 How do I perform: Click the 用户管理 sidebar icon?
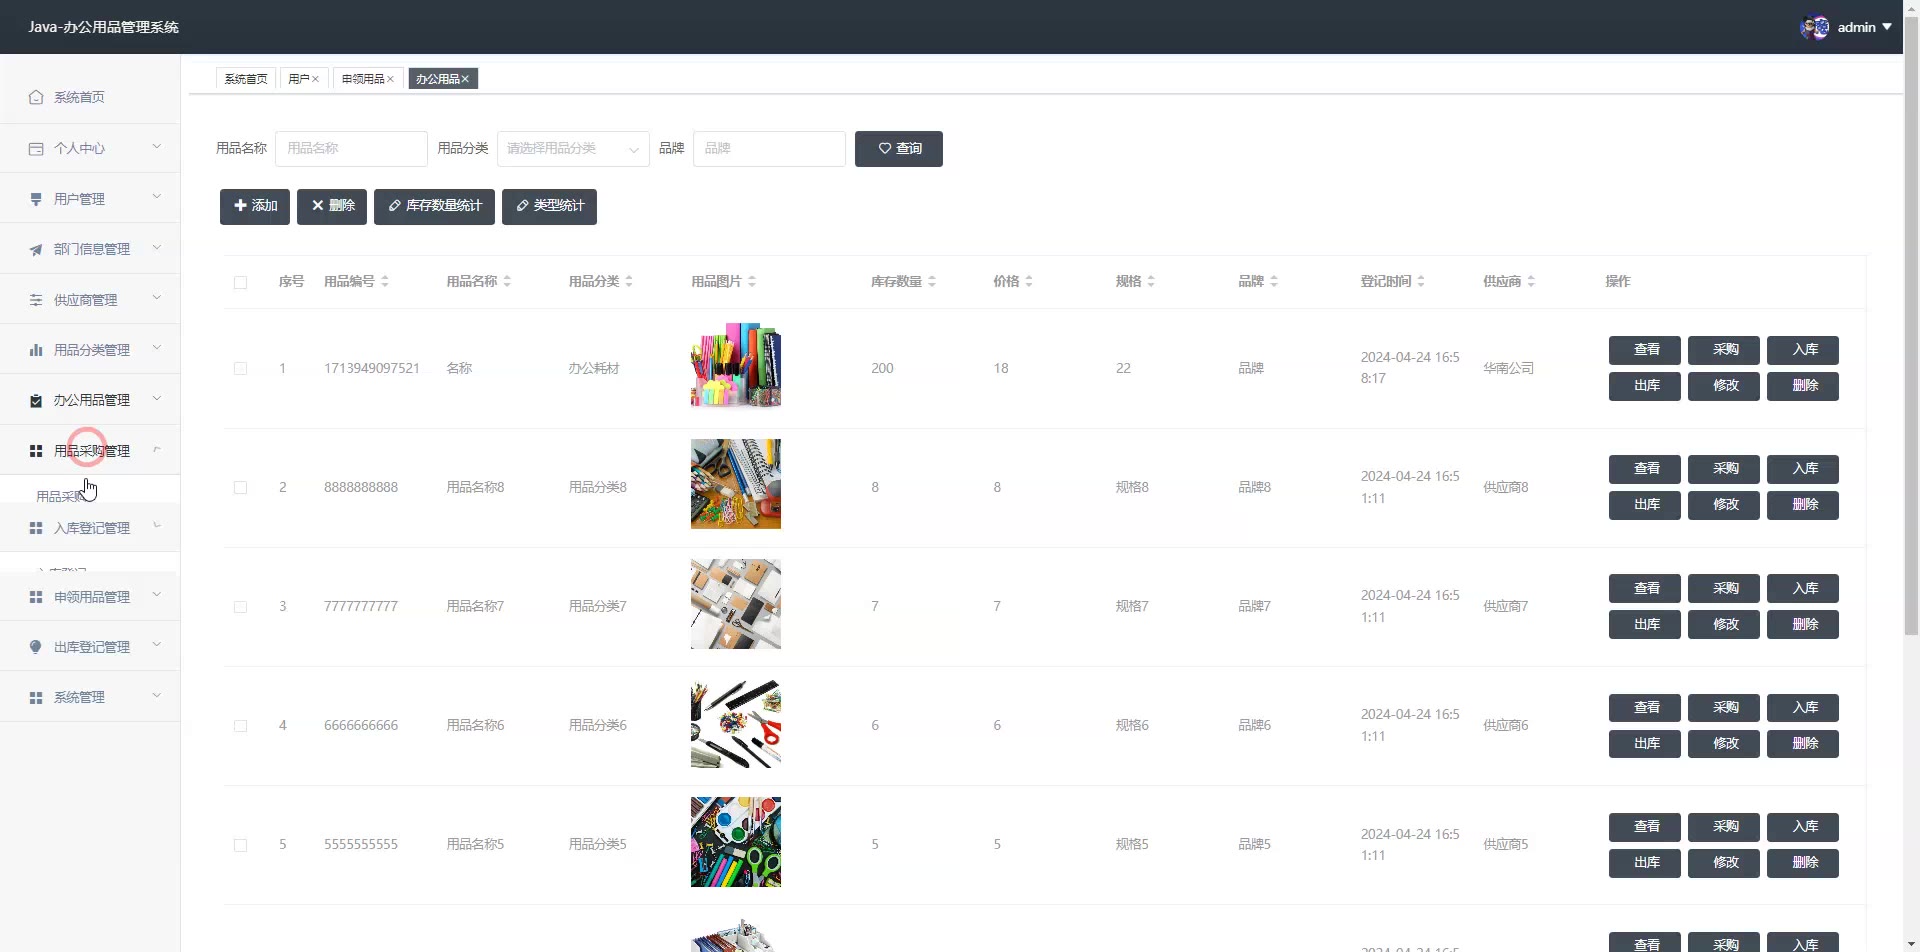pyautogui.click(x=36, y=199)
